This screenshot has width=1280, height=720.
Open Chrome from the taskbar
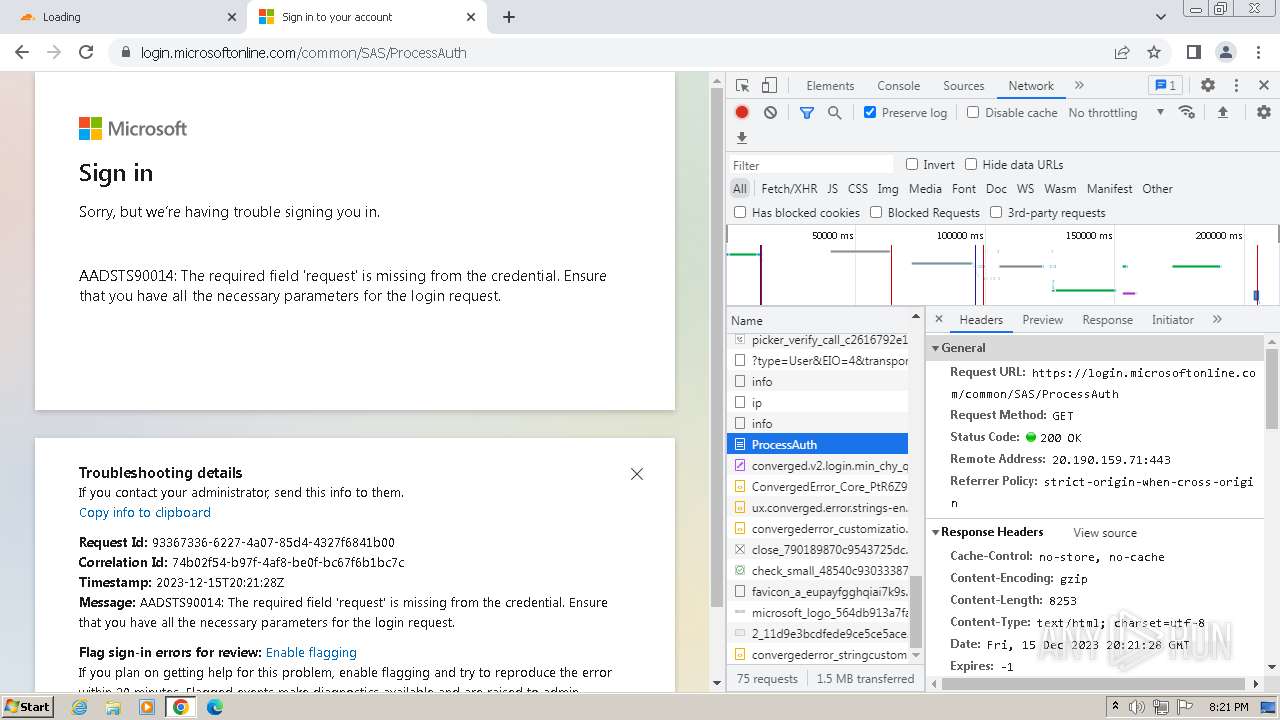(180, 707)
